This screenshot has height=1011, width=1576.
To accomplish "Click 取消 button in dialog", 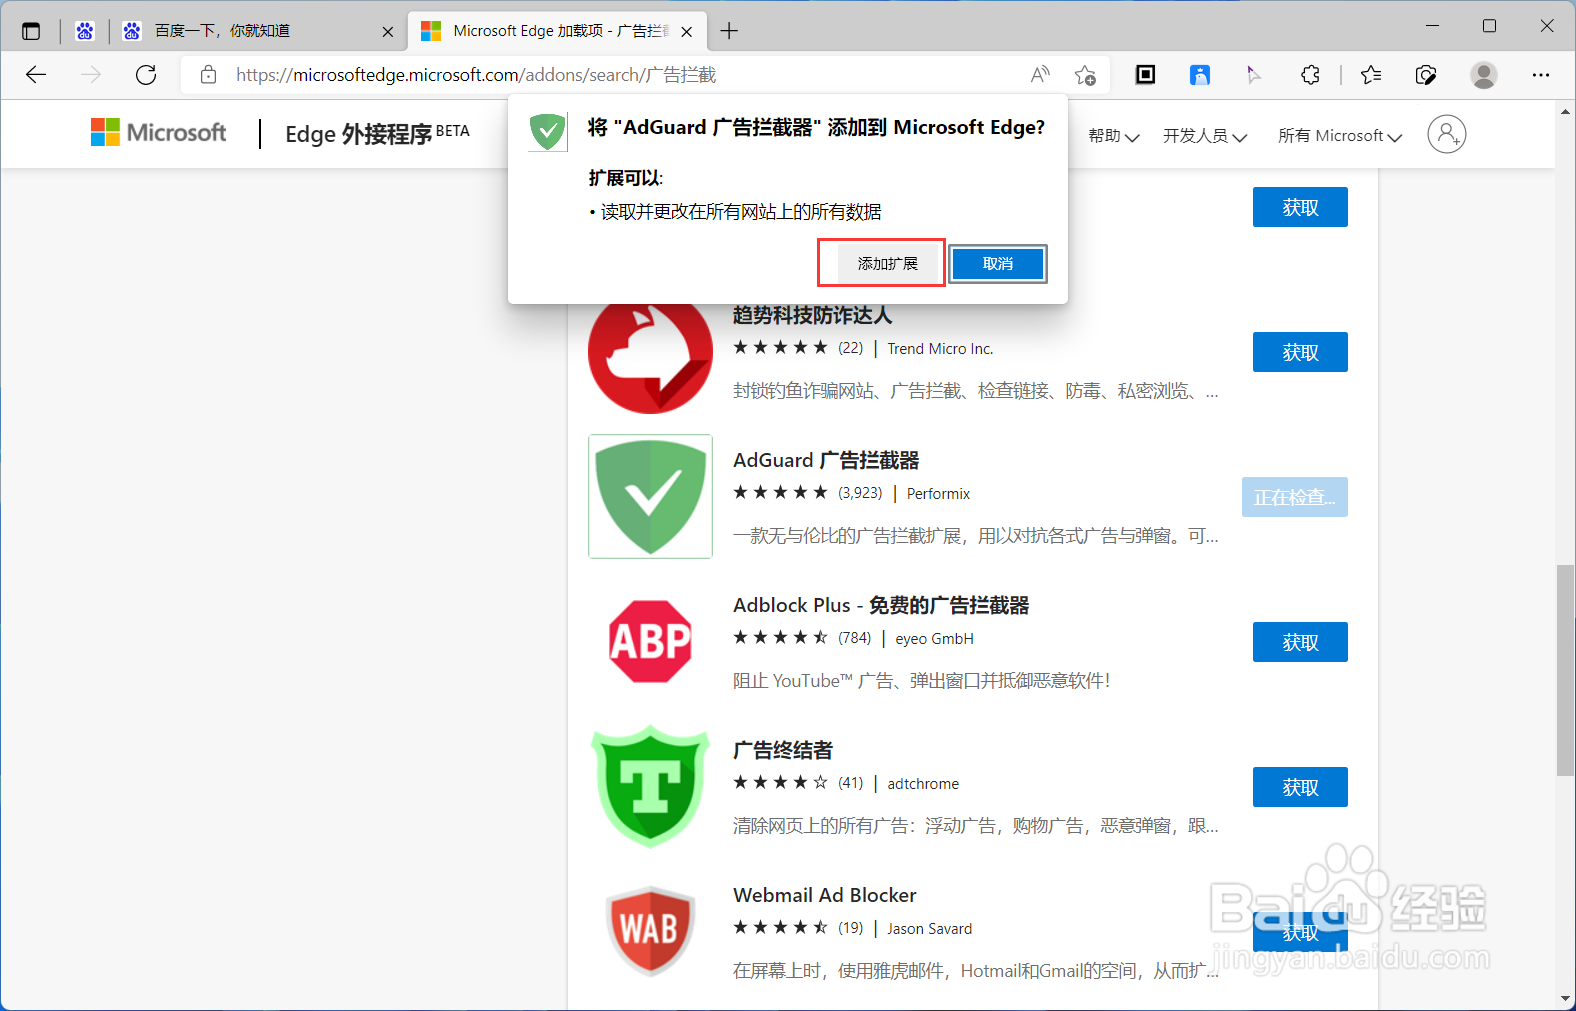I will [998, 264].
